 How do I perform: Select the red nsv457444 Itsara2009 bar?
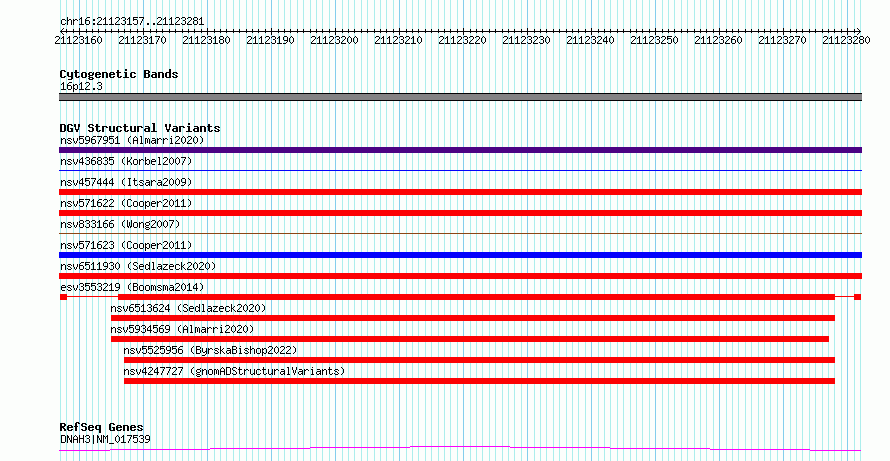460,192
